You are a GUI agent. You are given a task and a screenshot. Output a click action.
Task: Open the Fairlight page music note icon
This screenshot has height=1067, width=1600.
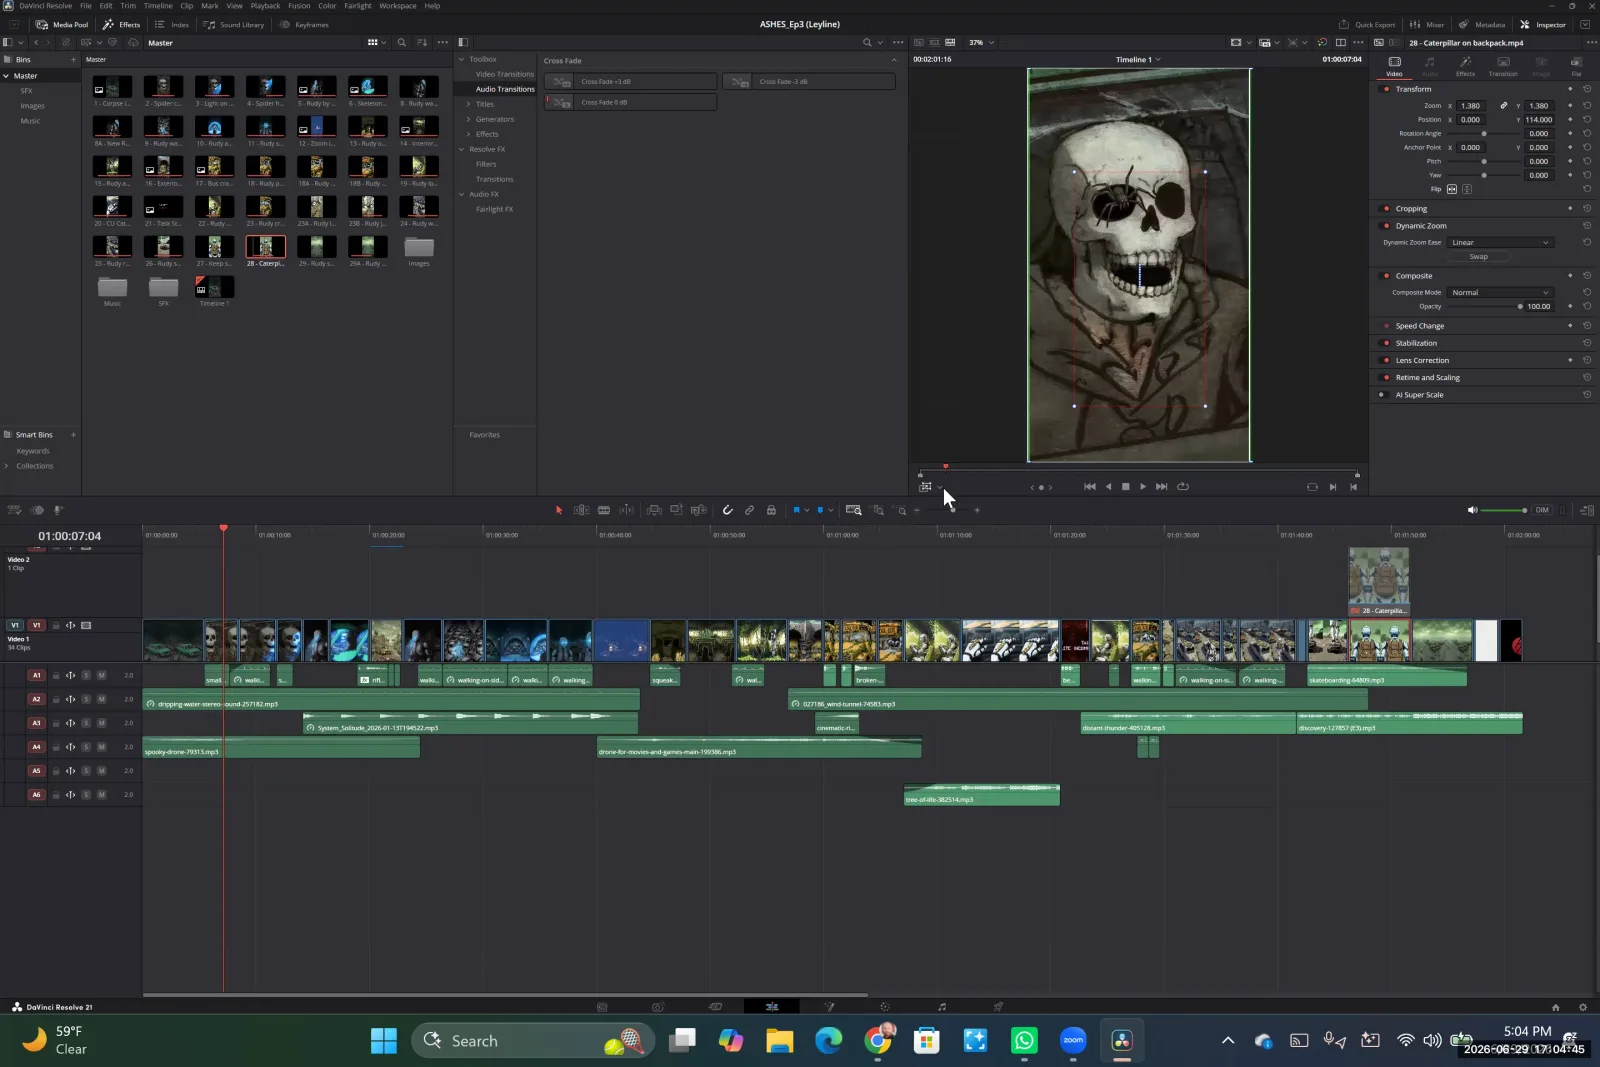(x=941, y=1007)
